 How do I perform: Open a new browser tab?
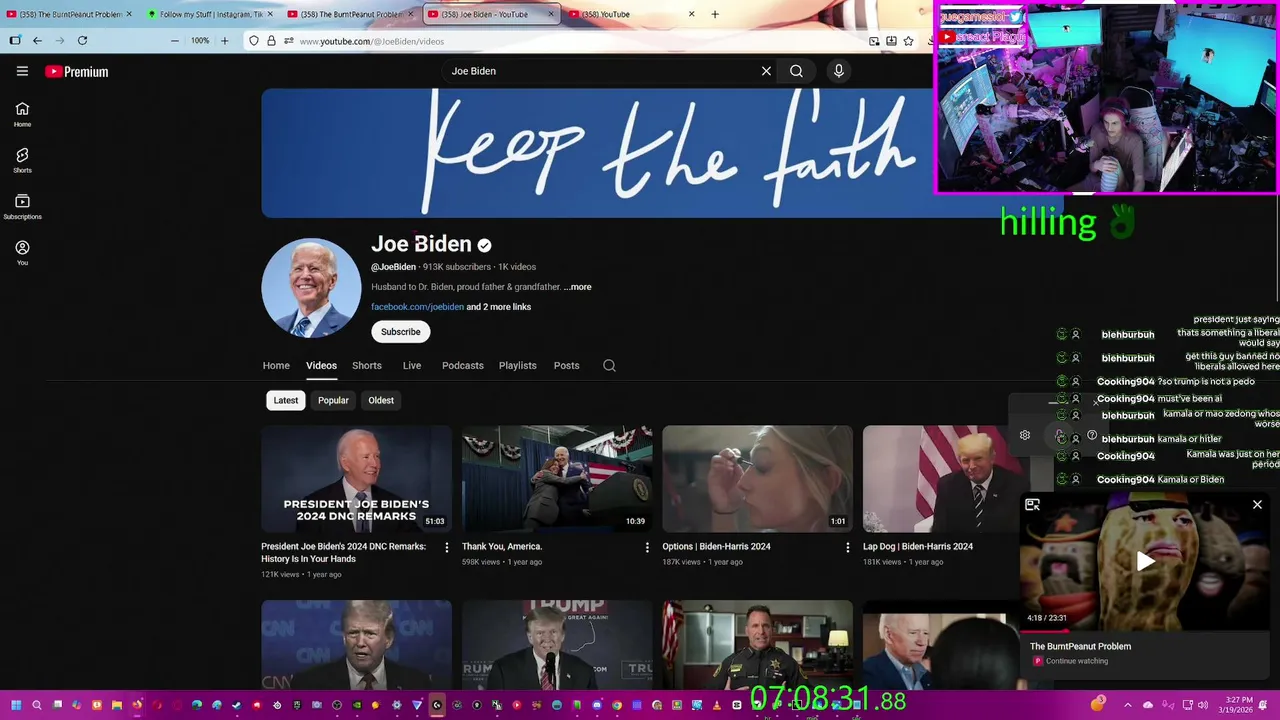(x=714, y=14)
